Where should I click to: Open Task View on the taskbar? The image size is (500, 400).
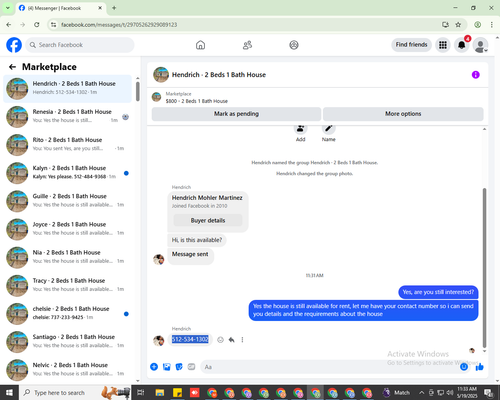tap(141, 393)
